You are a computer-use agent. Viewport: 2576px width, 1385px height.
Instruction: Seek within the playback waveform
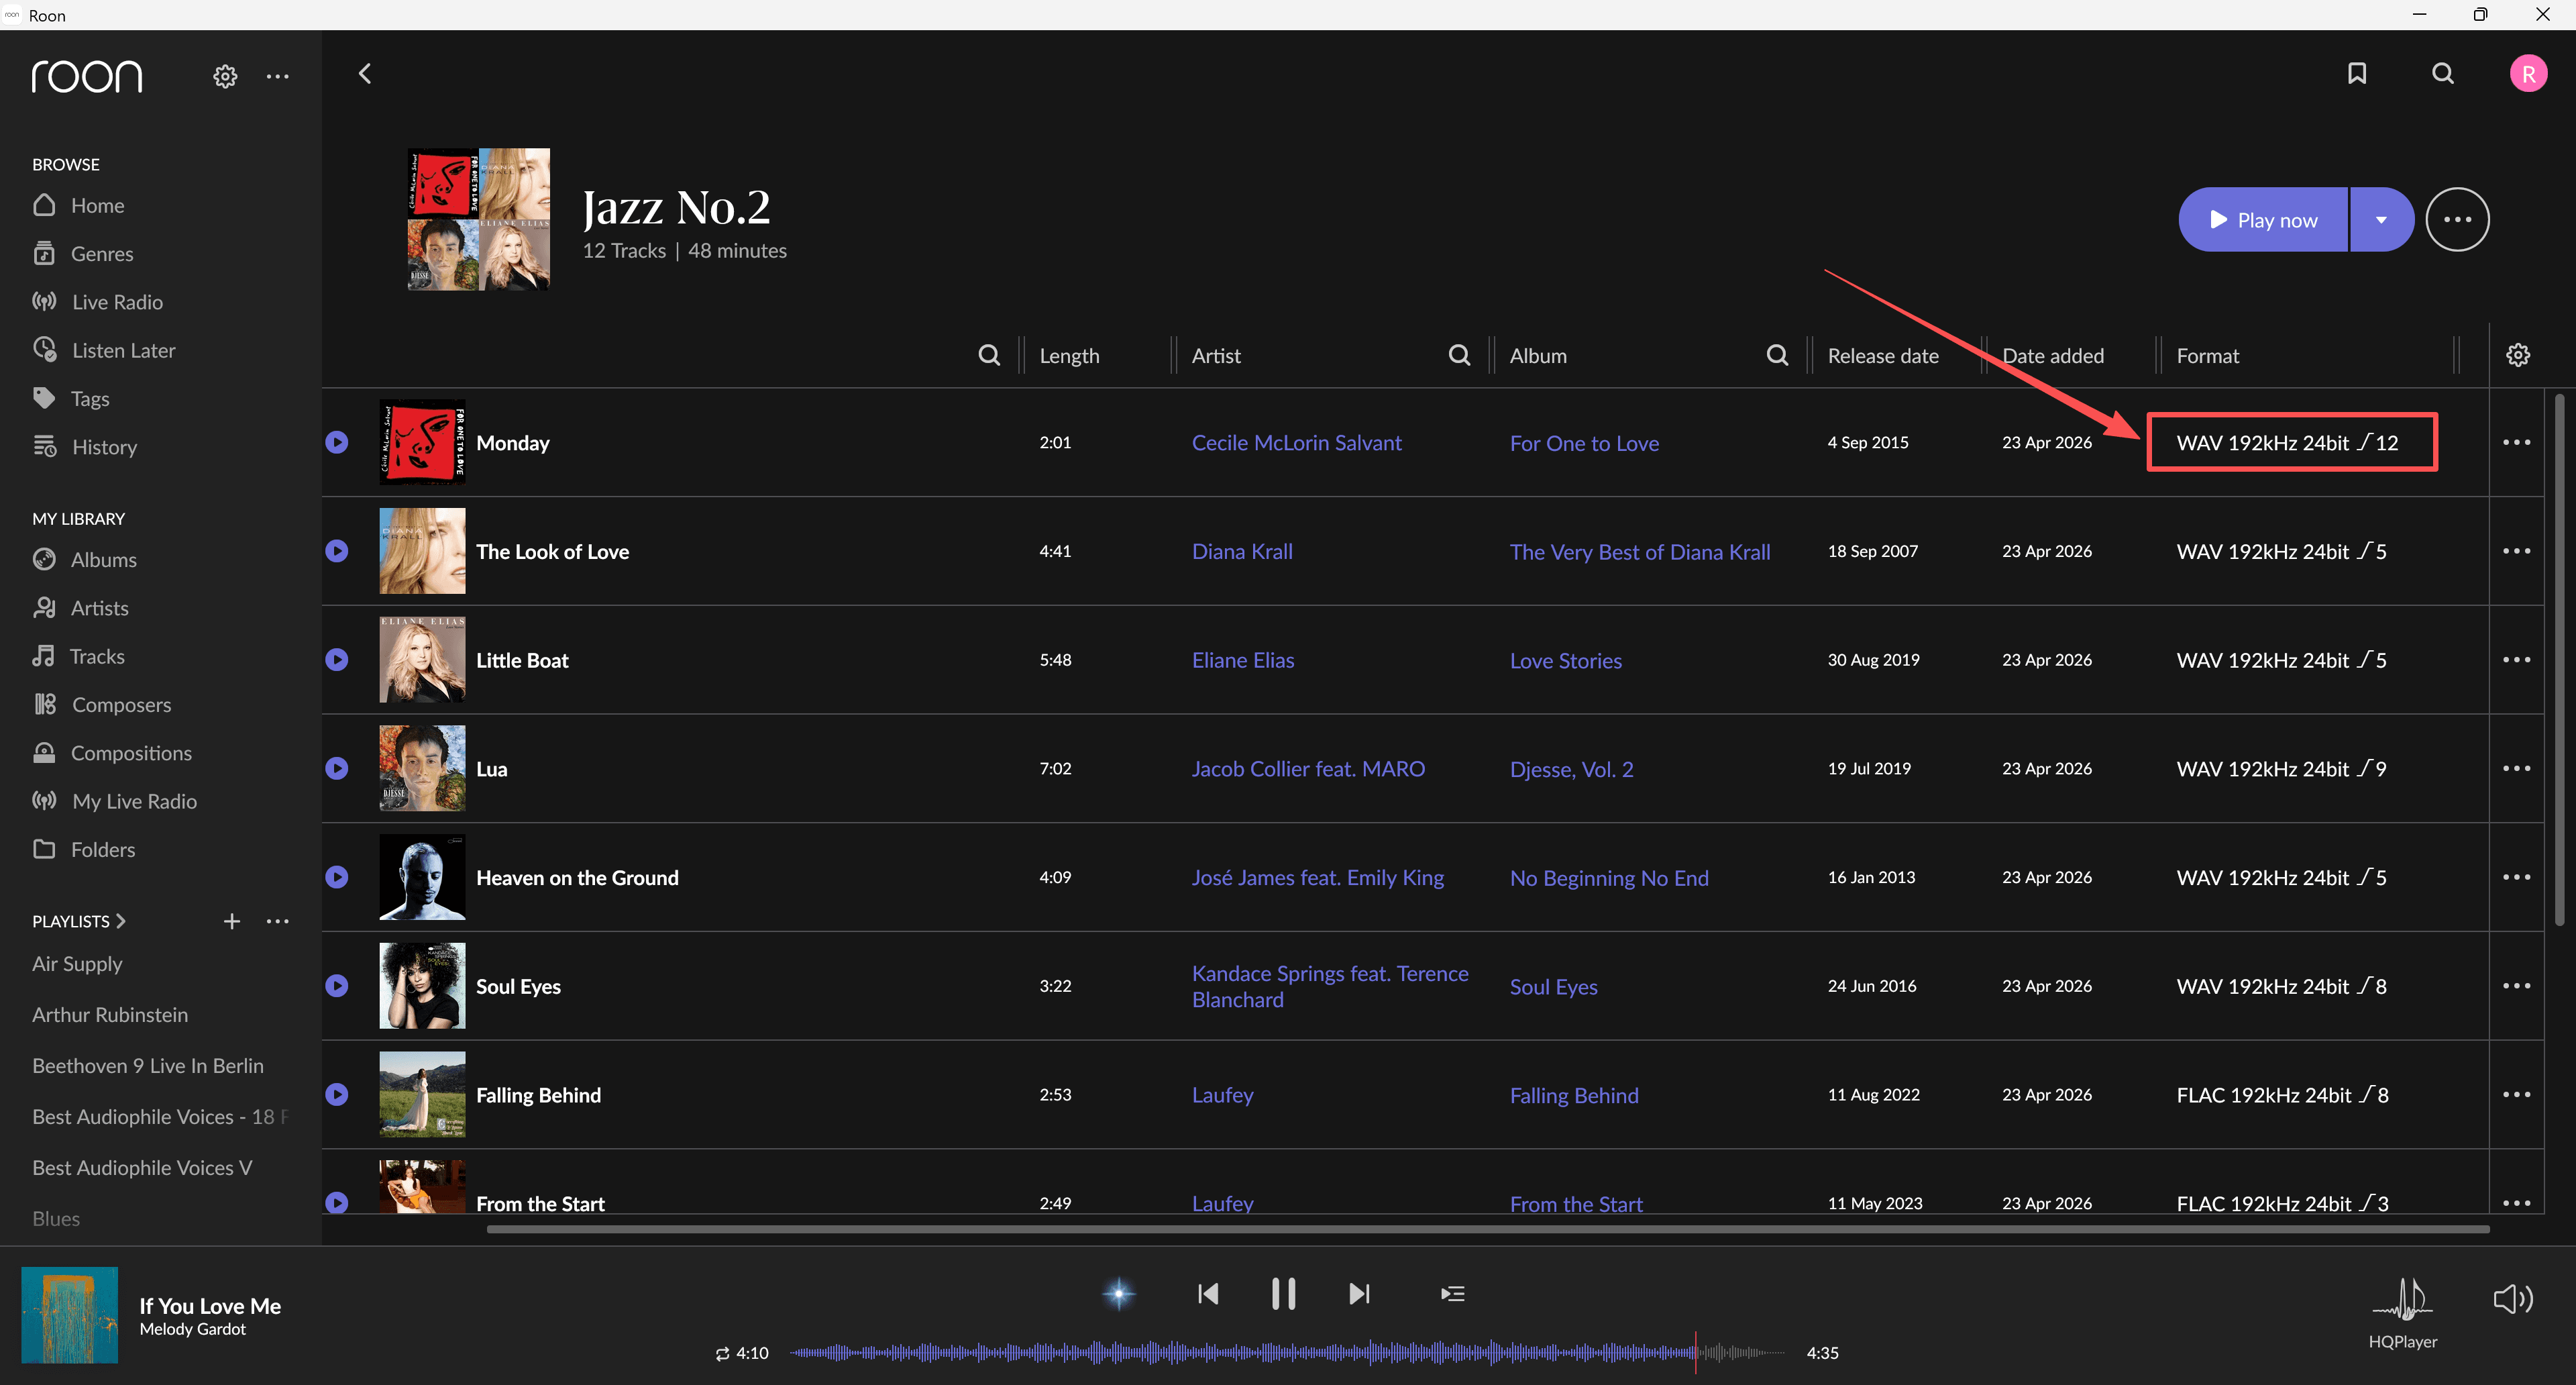pyautogui.click(x=1287, y=1353)
